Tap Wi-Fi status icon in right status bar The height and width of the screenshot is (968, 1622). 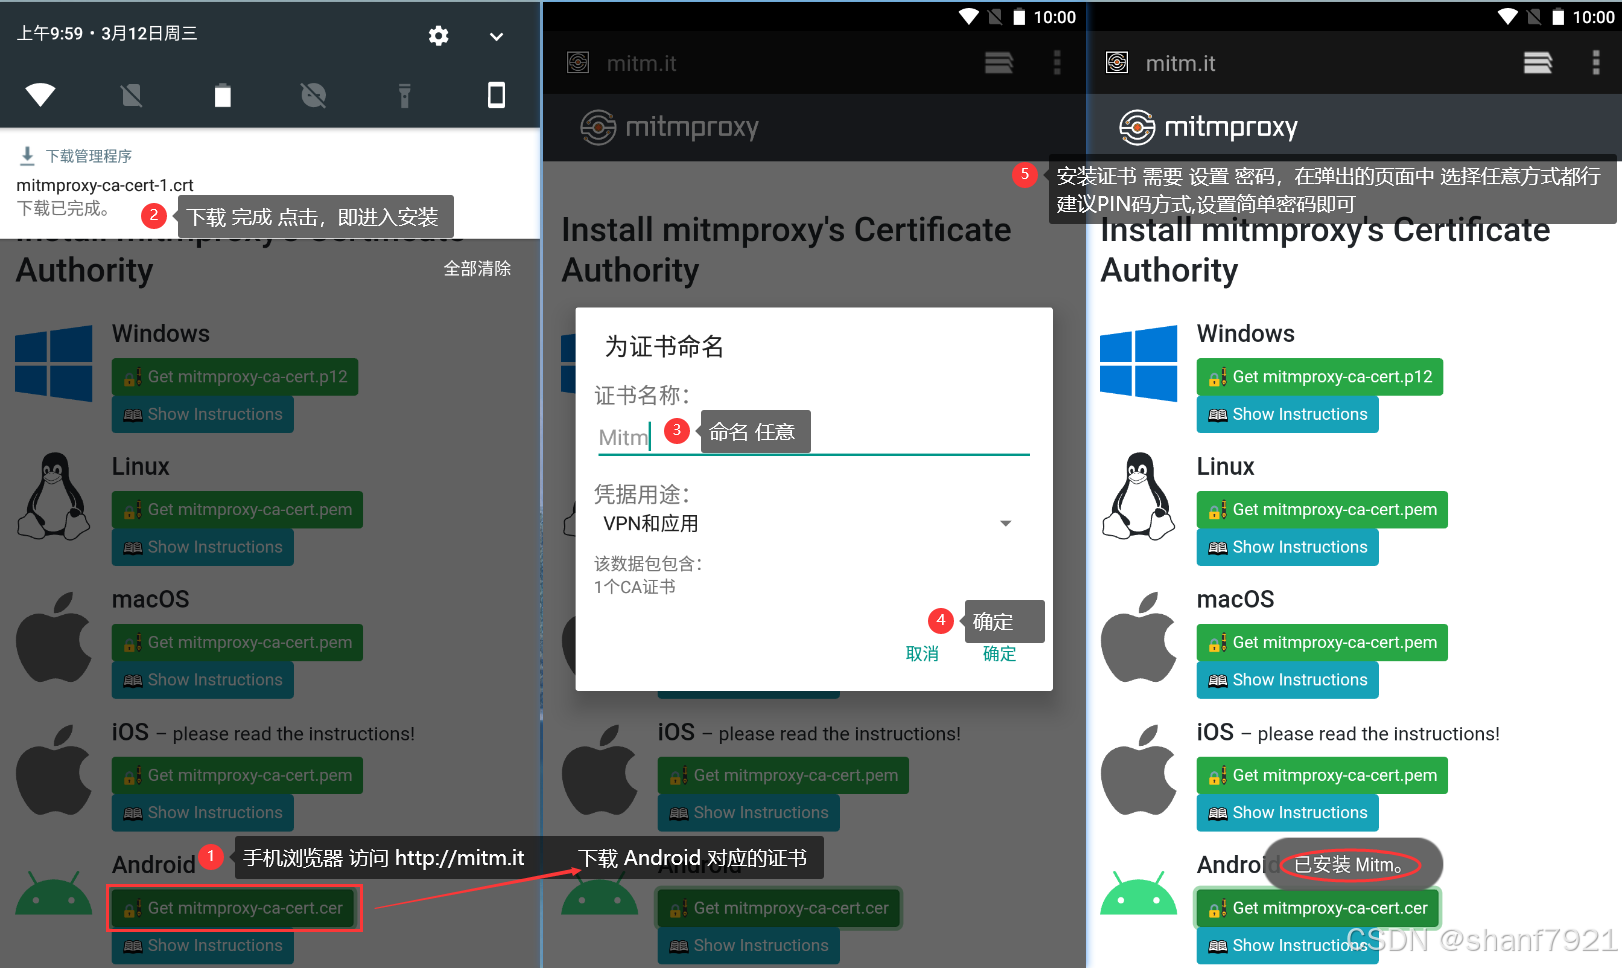[x=1508, y=16]
